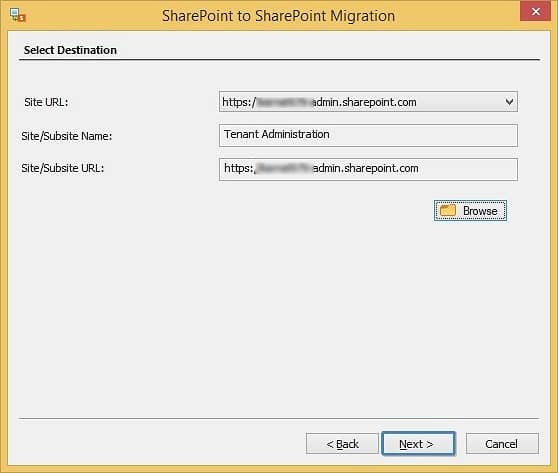
Task: Proceed with the Next button
Action: coord(418,444)
